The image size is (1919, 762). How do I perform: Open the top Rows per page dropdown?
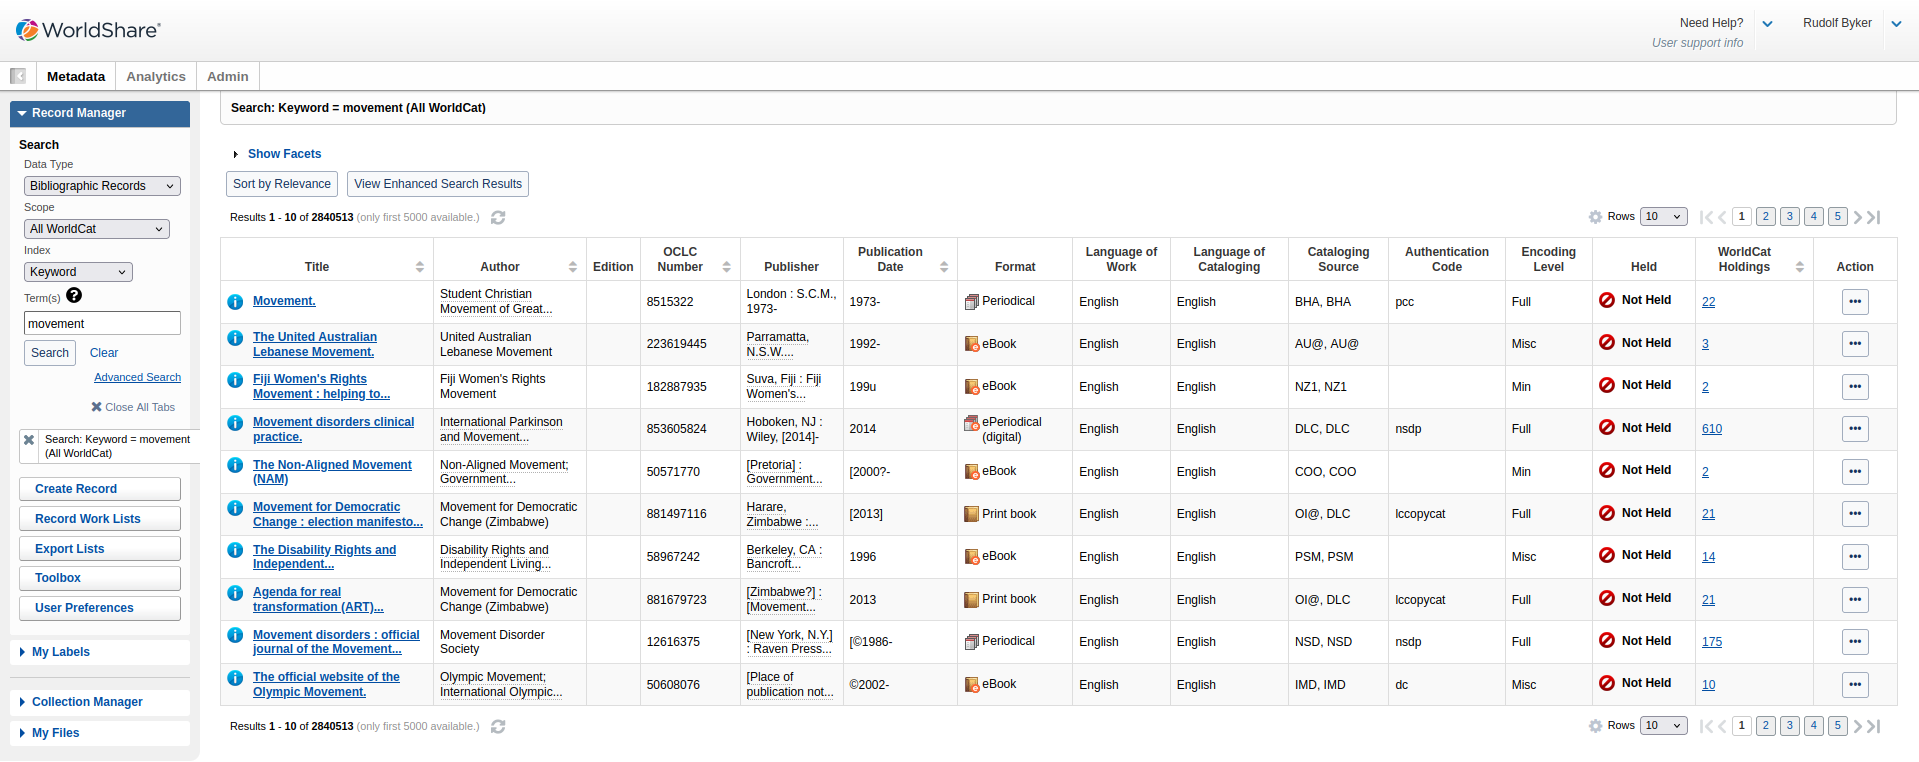pos(1664,217)
